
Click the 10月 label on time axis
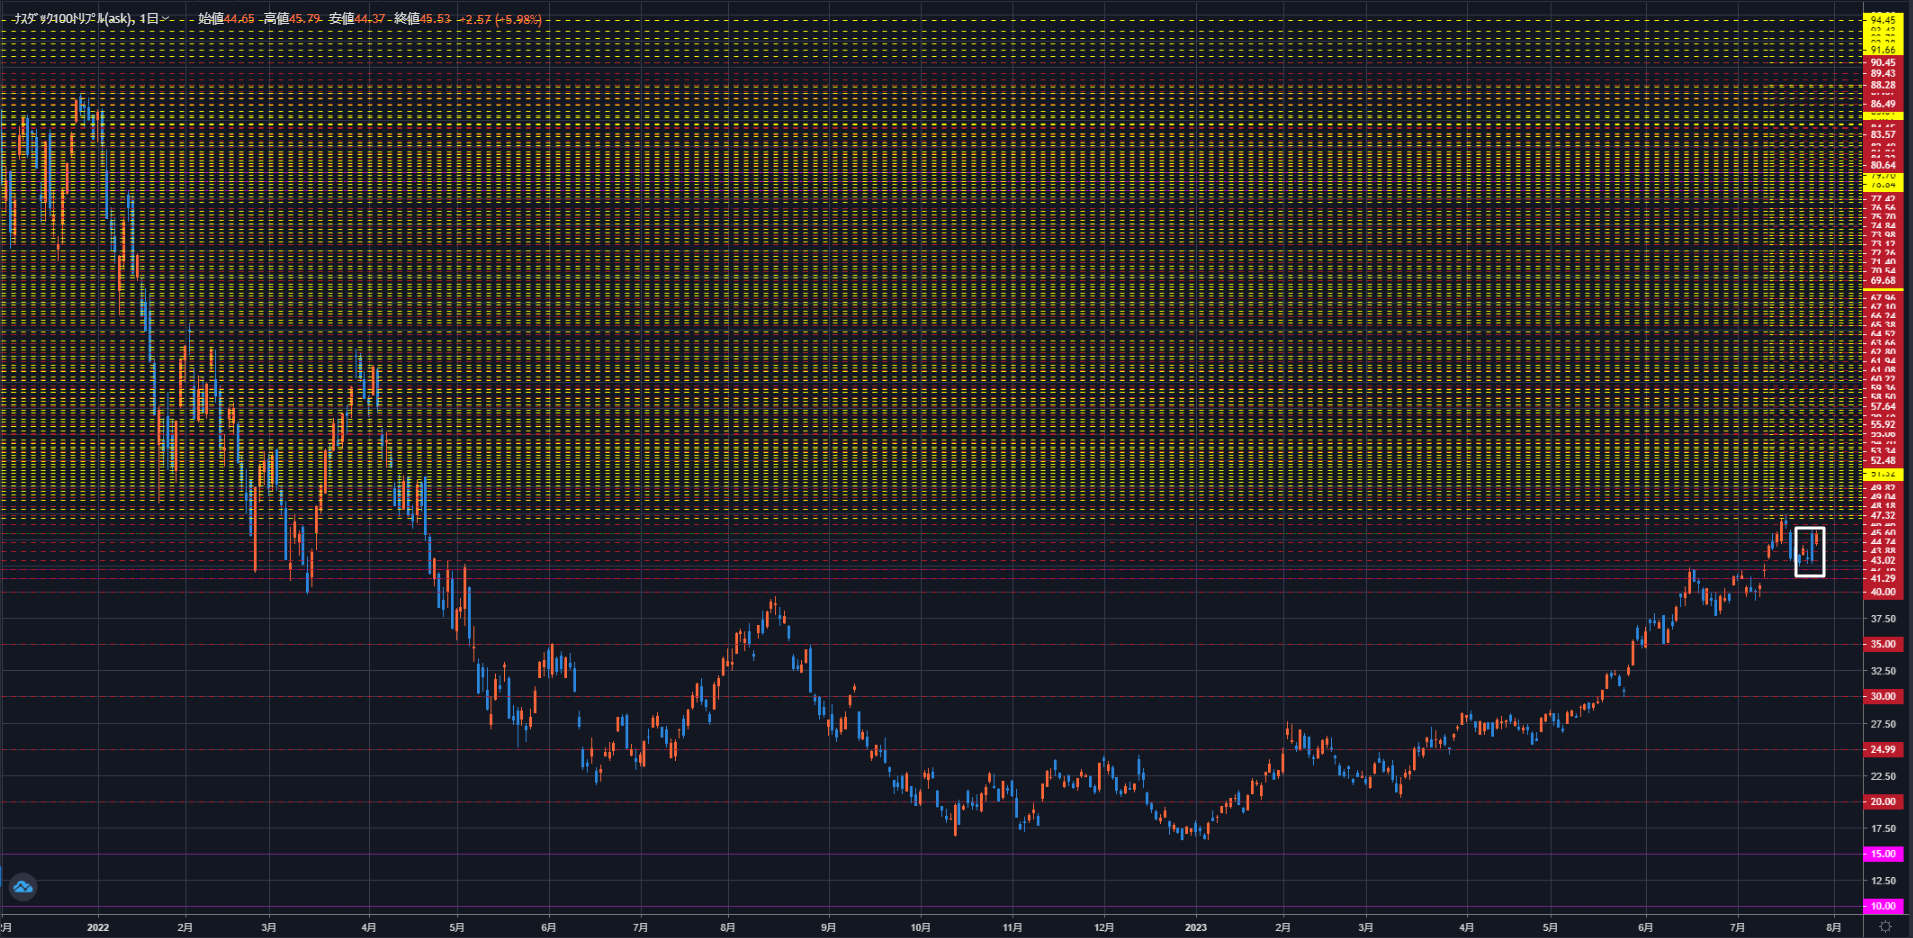(921, 927)
